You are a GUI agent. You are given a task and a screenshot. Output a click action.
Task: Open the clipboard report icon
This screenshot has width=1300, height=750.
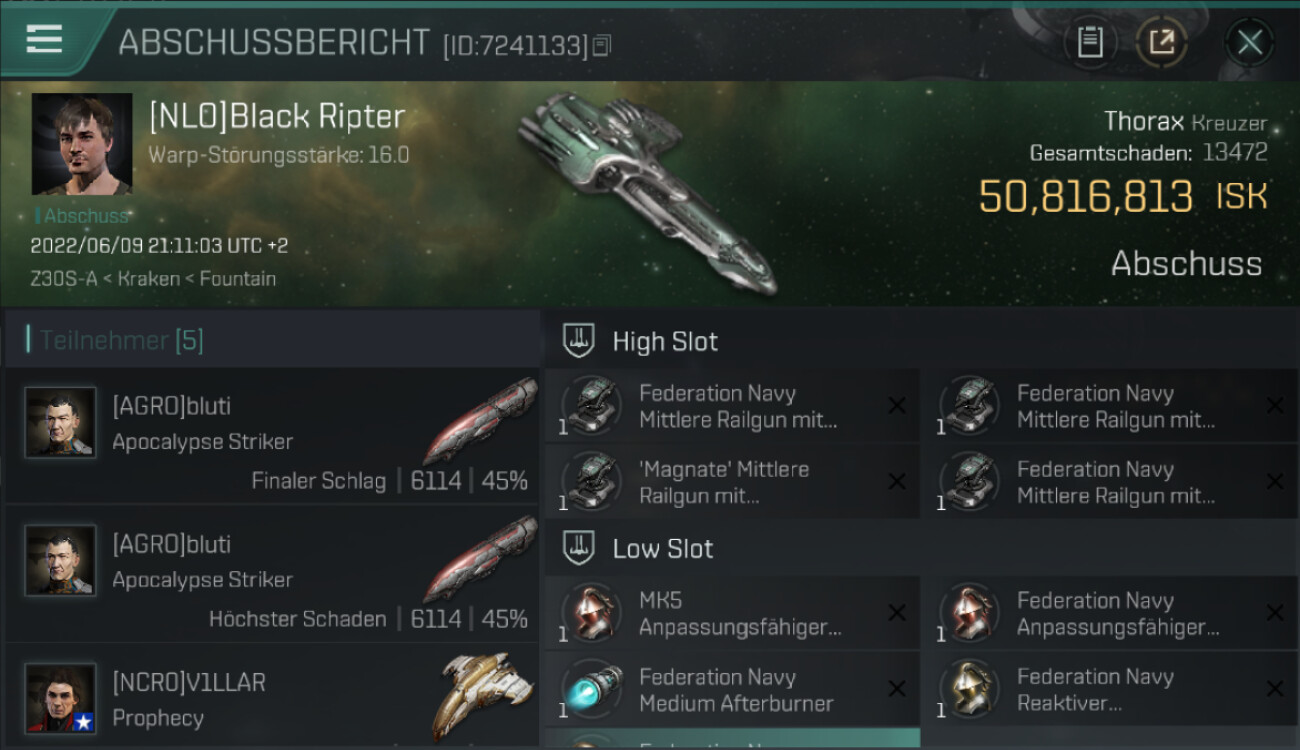[x=1090, y=42]
